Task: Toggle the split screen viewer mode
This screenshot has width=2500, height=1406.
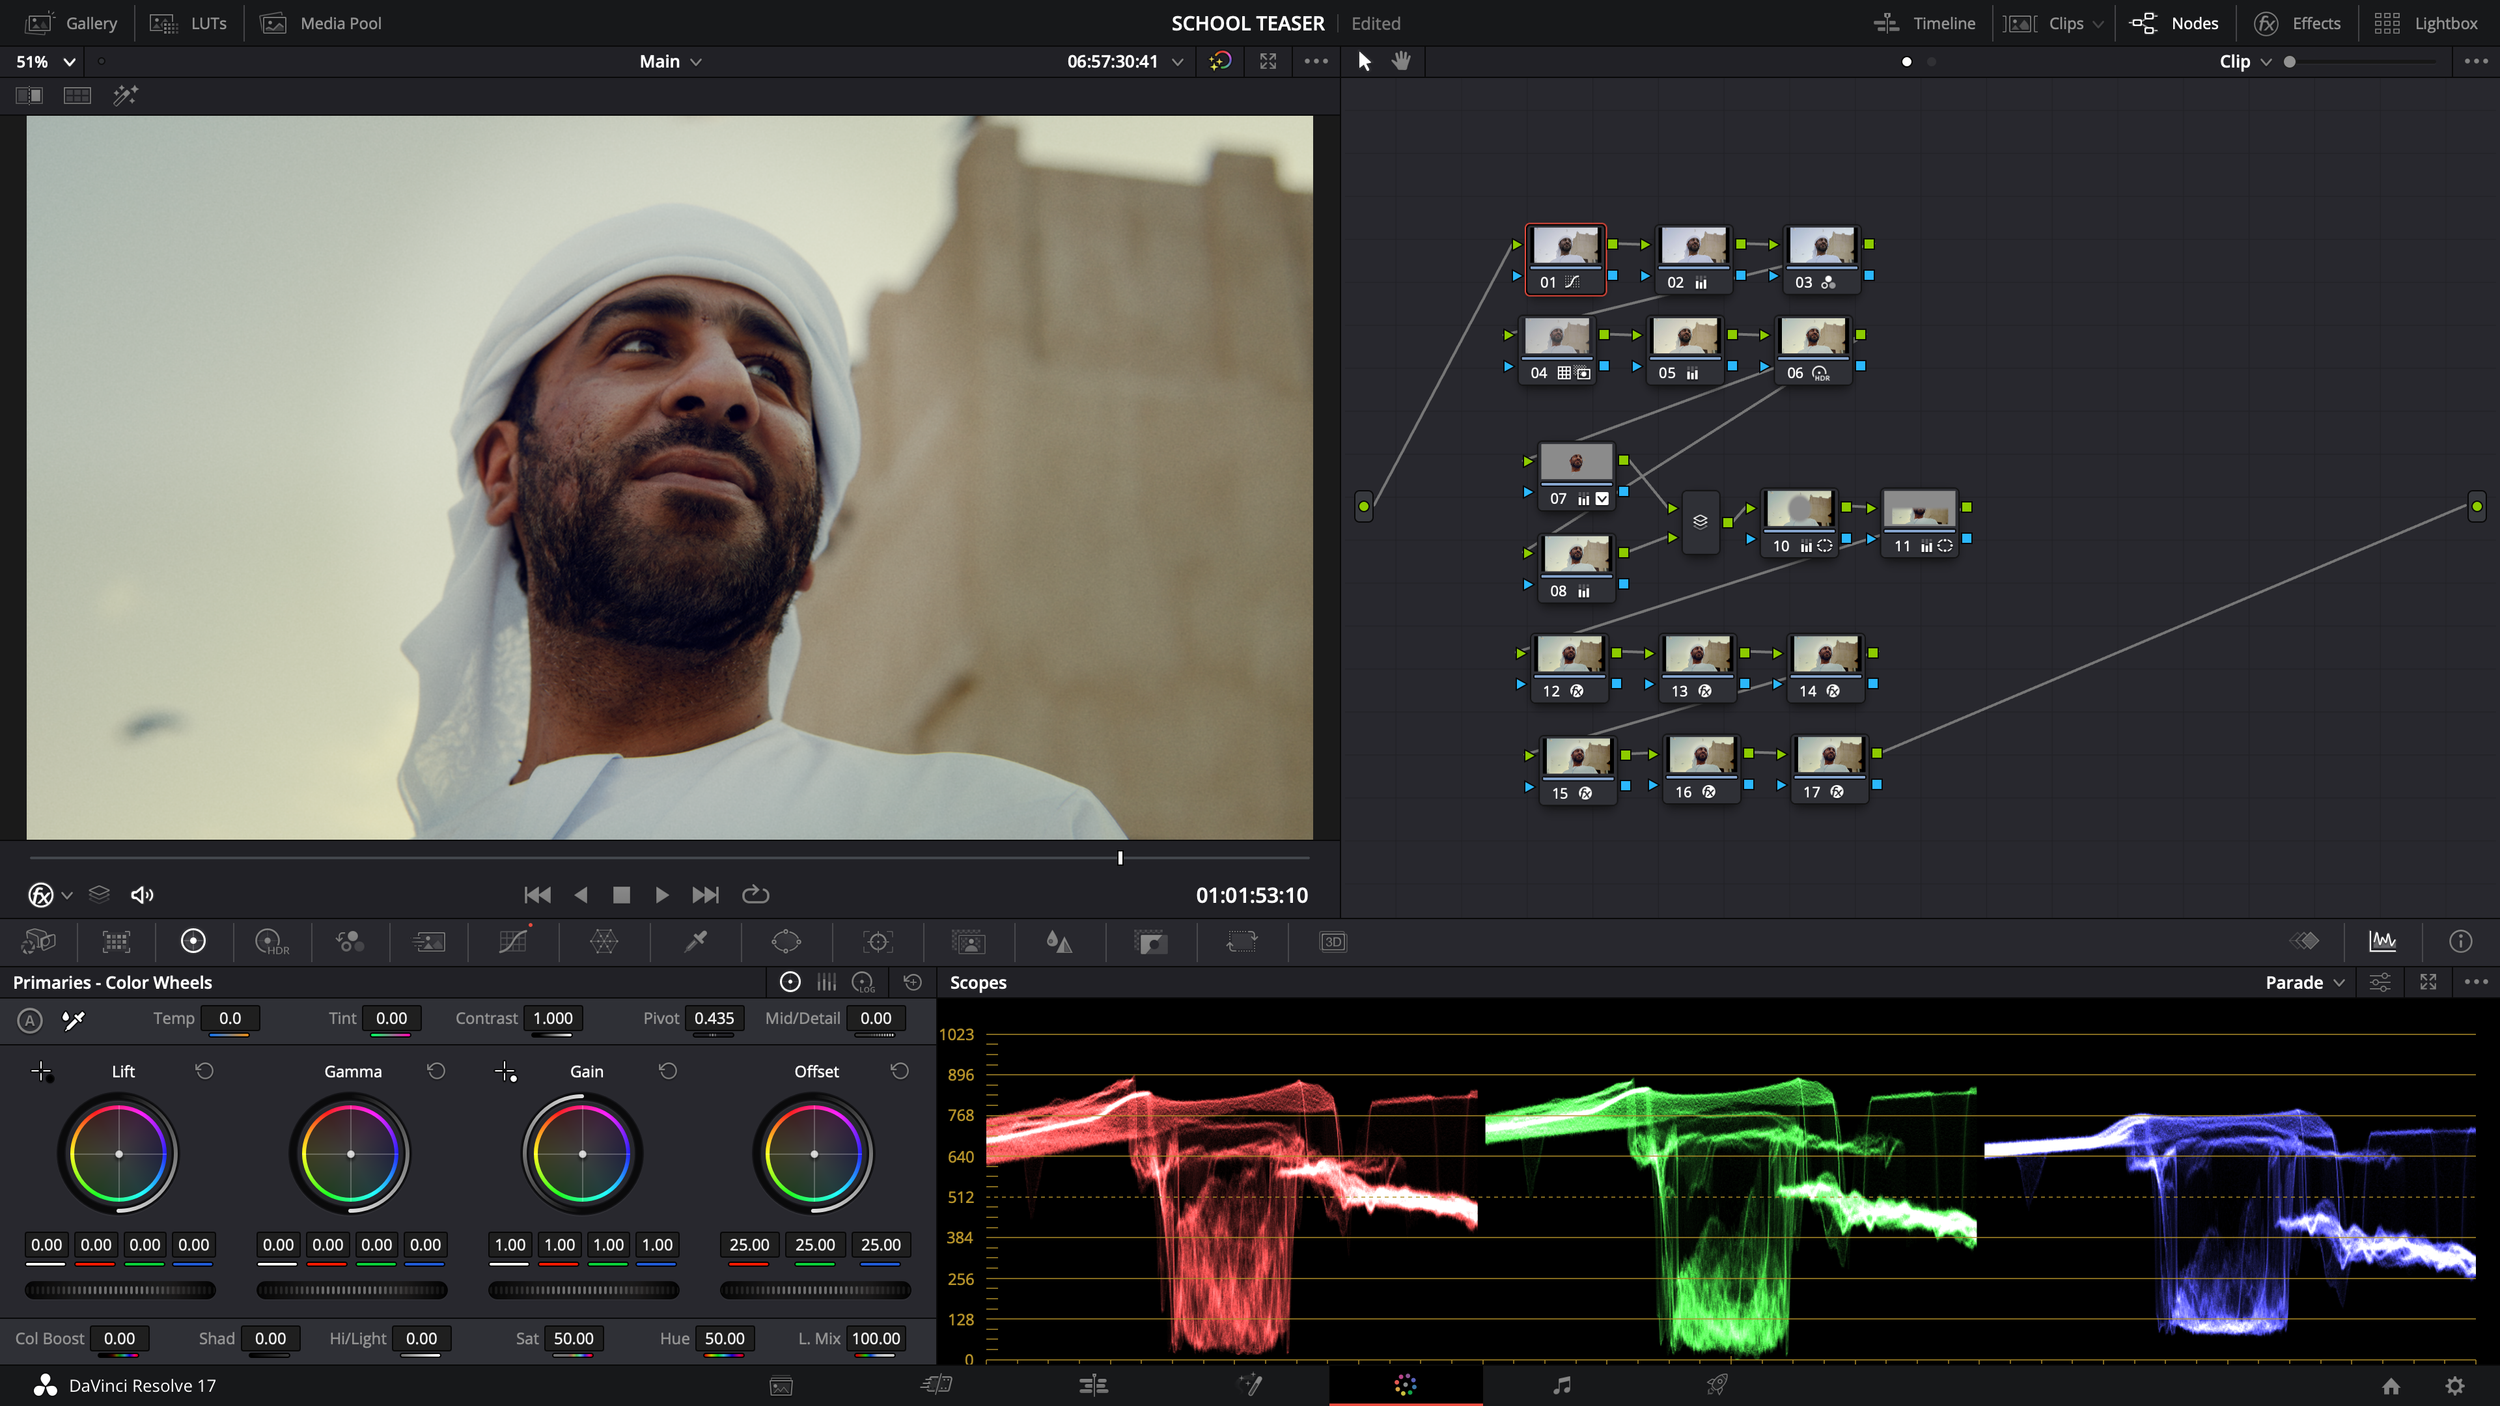Action: (x=77, y=95)
